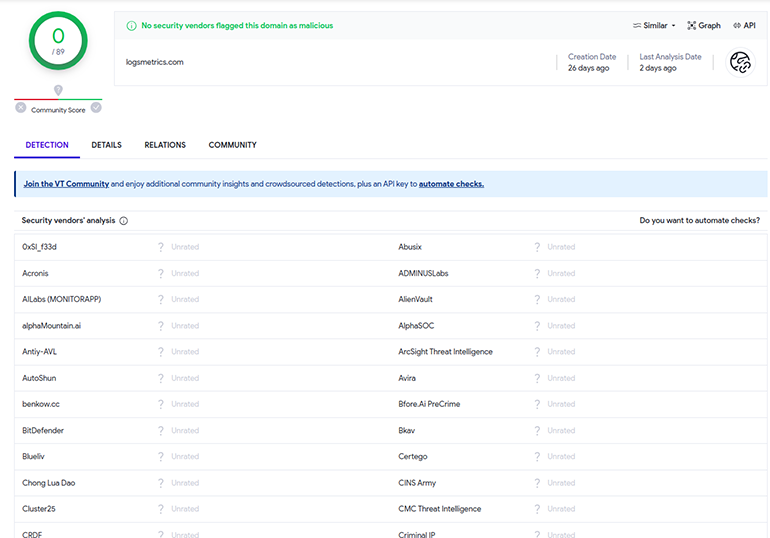
Task: Click the domain globe icon at right
Action: point(740,63)
